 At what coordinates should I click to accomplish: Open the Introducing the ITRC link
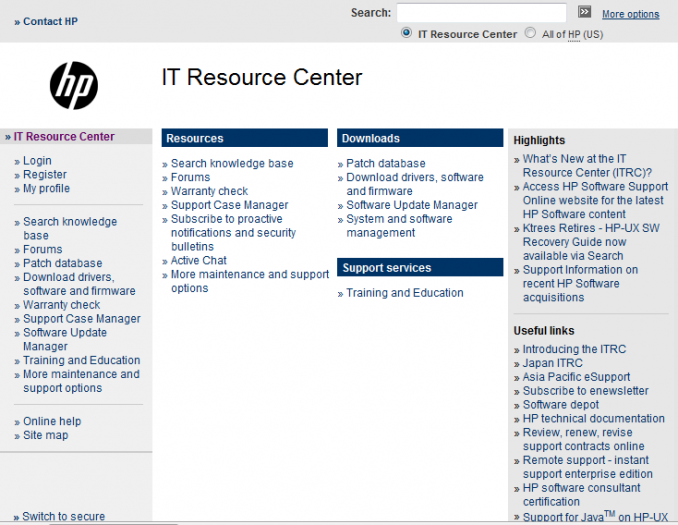pyautogui.click(x=574, y=349)
